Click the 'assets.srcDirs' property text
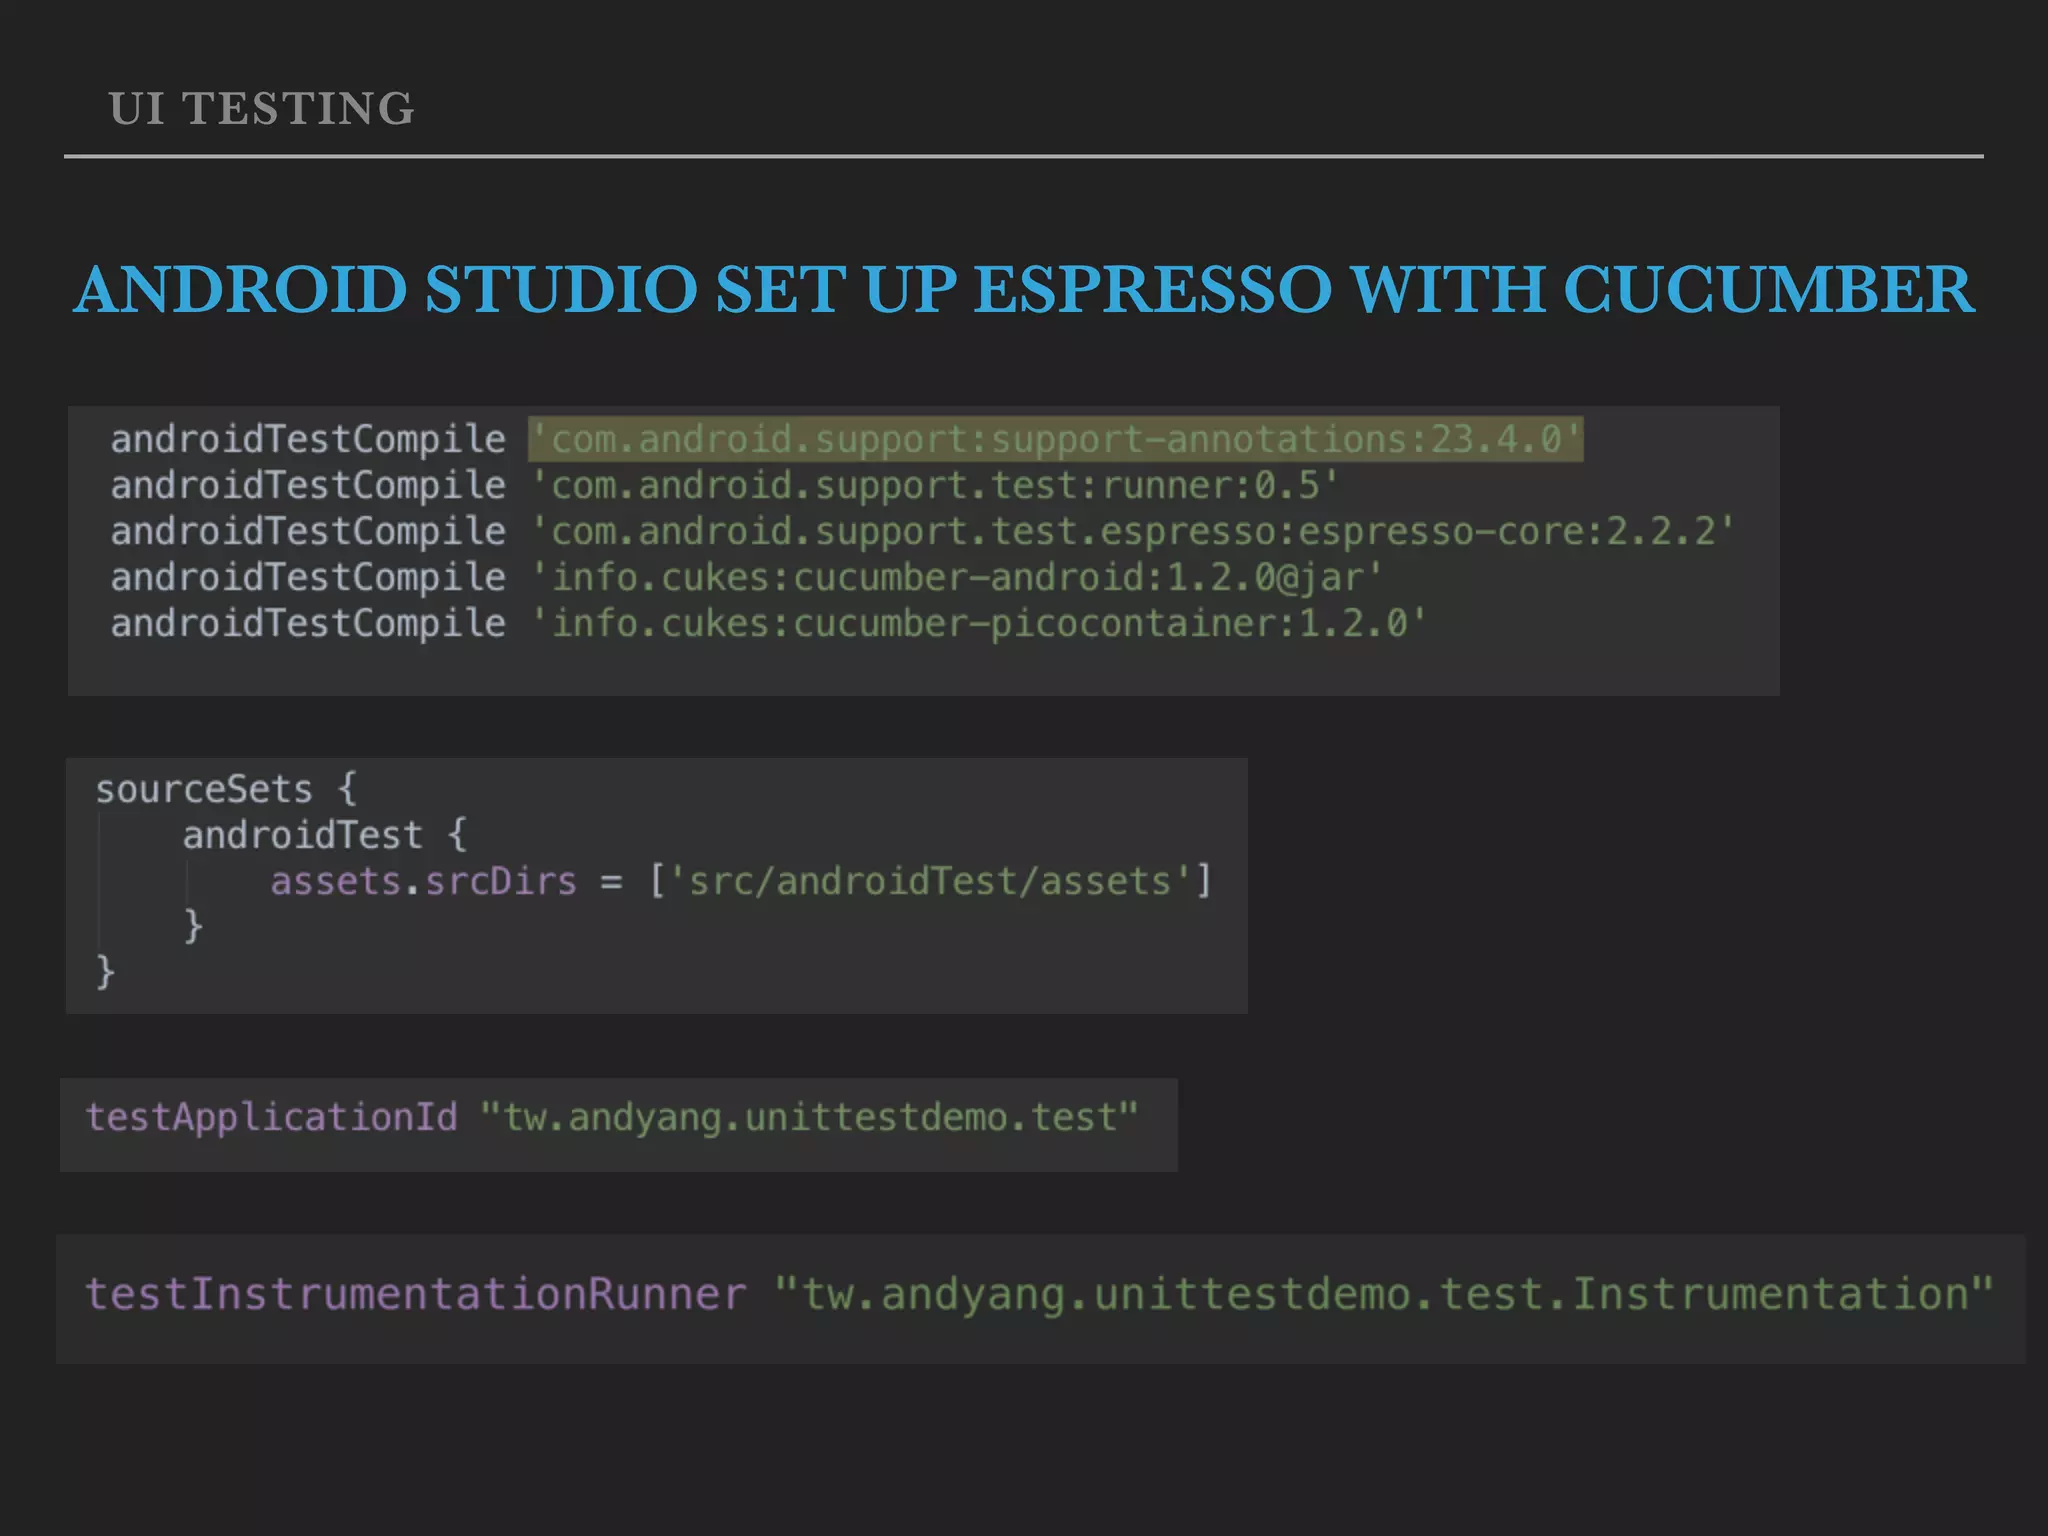This screenshot has width=2048, height=1536. (424, 881)
